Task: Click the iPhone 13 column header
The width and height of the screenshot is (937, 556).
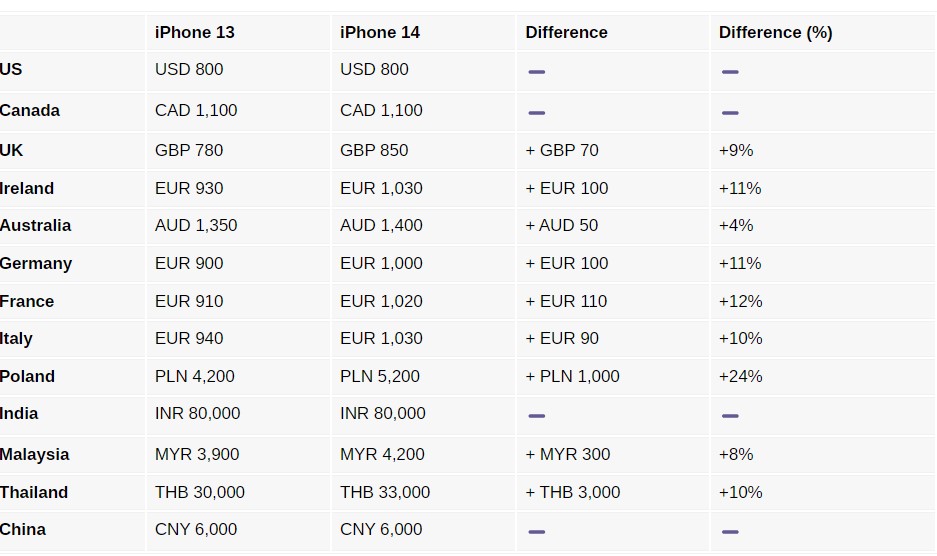Action: click(x=195, y=32)
